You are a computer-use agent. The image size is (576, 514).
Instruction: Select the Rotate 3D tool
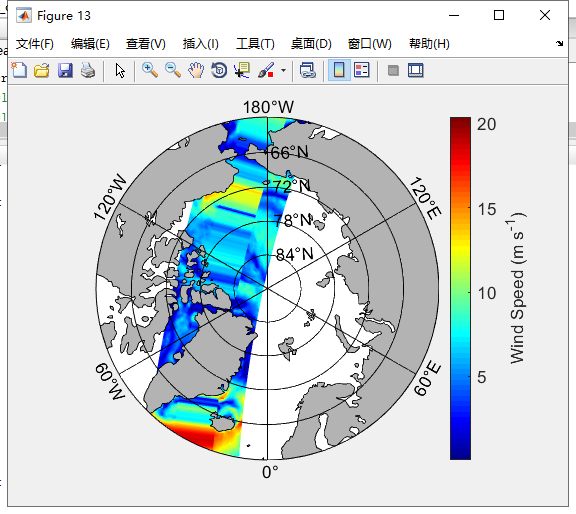point(219,70)
